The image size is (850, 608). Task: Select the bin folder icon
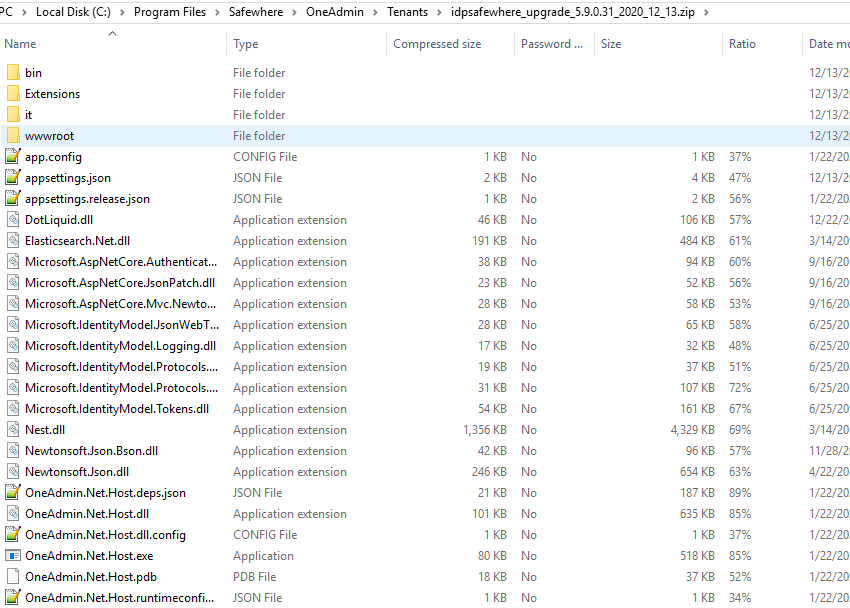13,73
